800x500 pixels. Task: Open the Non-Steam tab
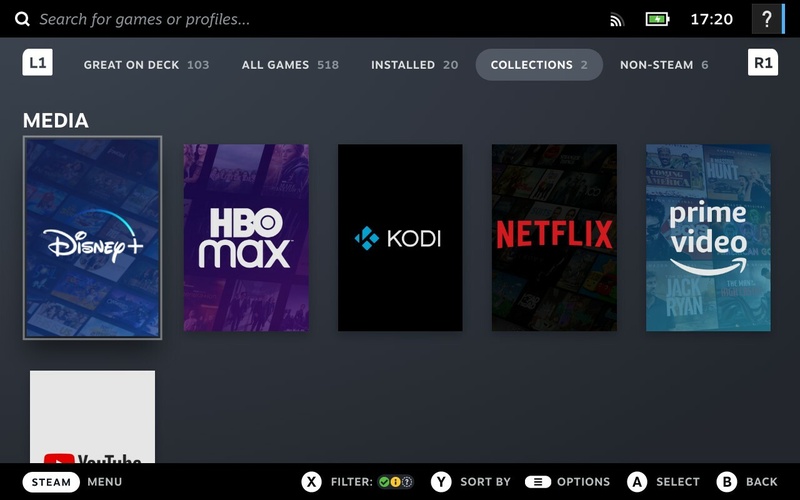(x=664, y=65)
